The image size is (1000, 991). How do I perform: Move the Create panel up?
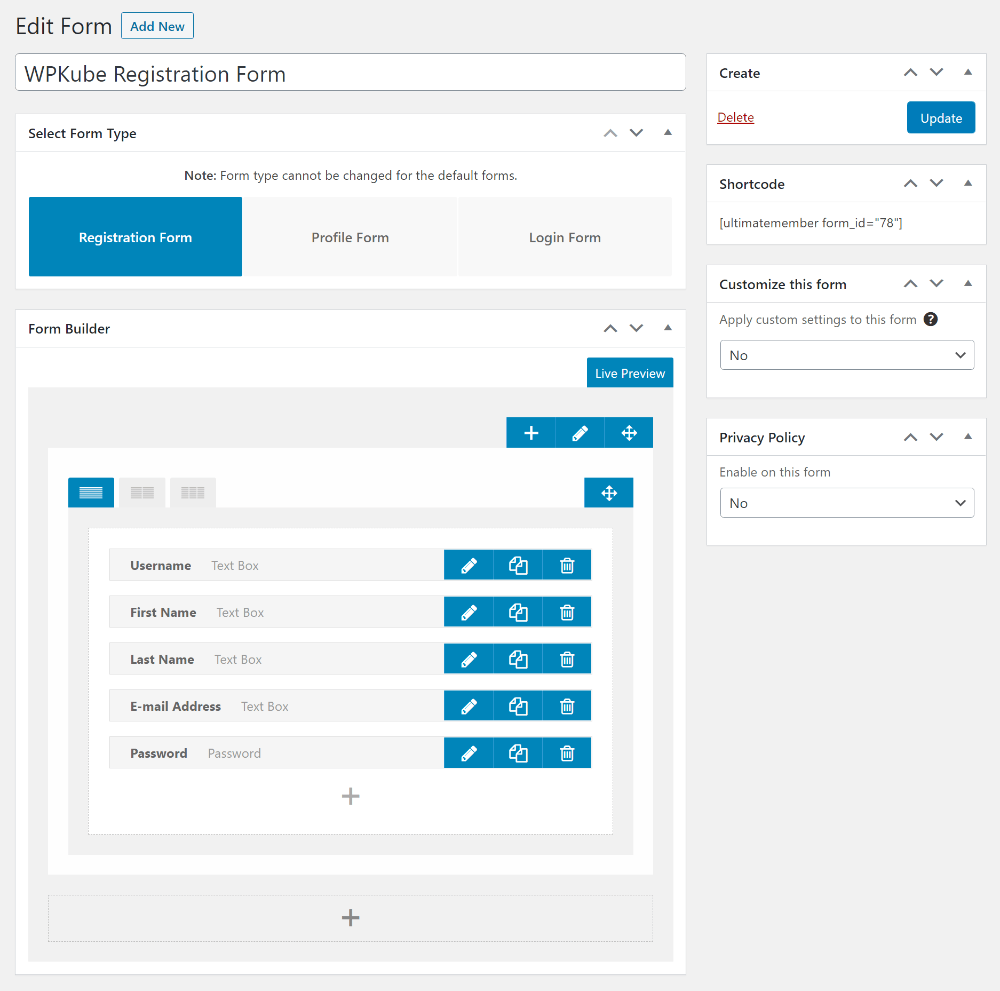pos(911,73)
